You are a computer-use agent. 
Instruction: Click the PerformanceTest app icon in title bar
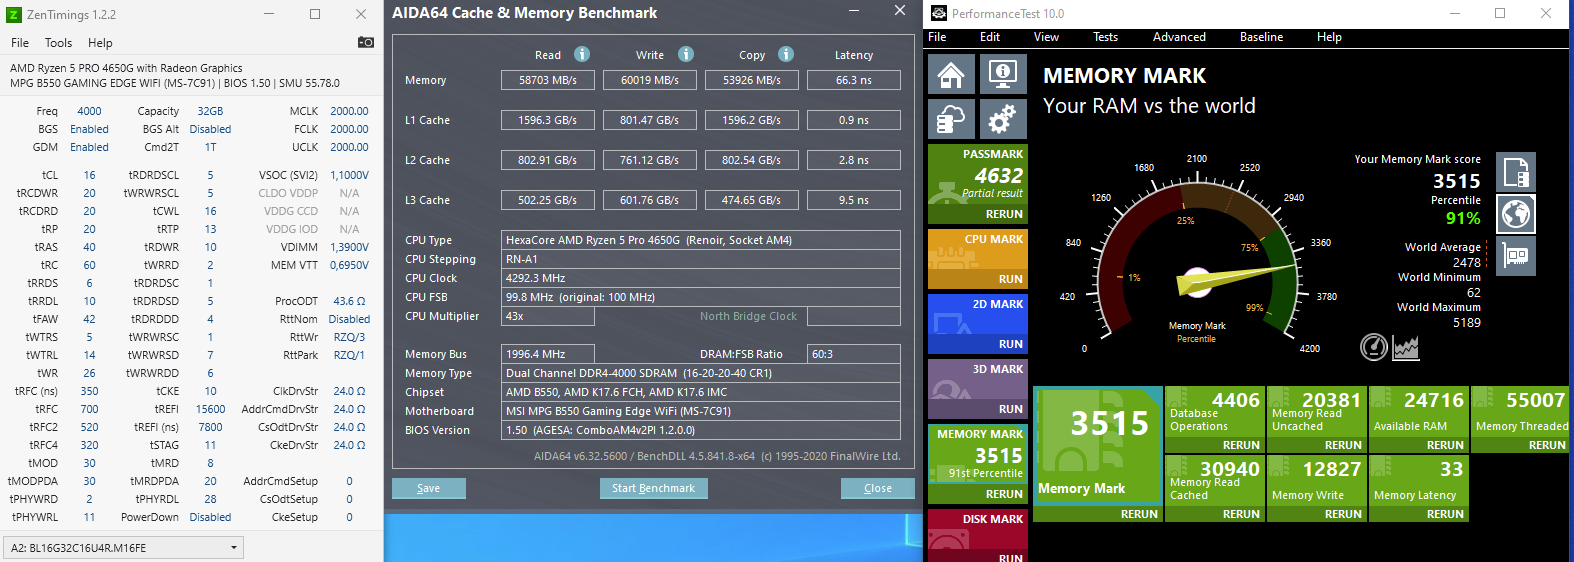point(939,14)
